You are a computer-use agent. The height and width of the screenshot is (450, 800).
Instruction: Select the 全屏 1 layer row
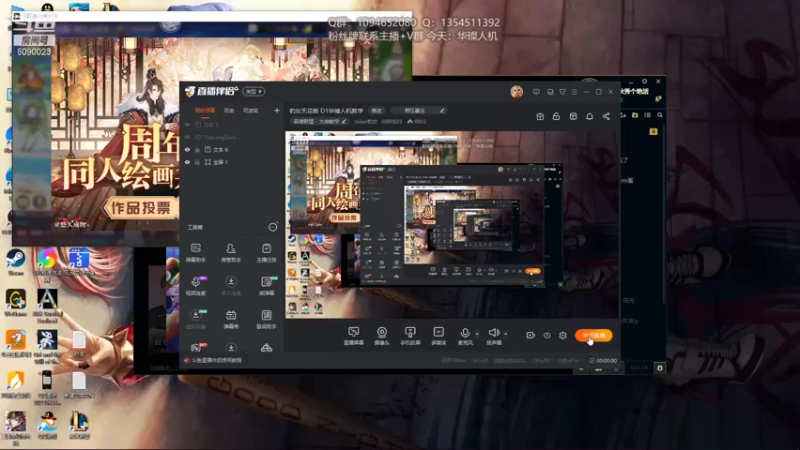232,162
